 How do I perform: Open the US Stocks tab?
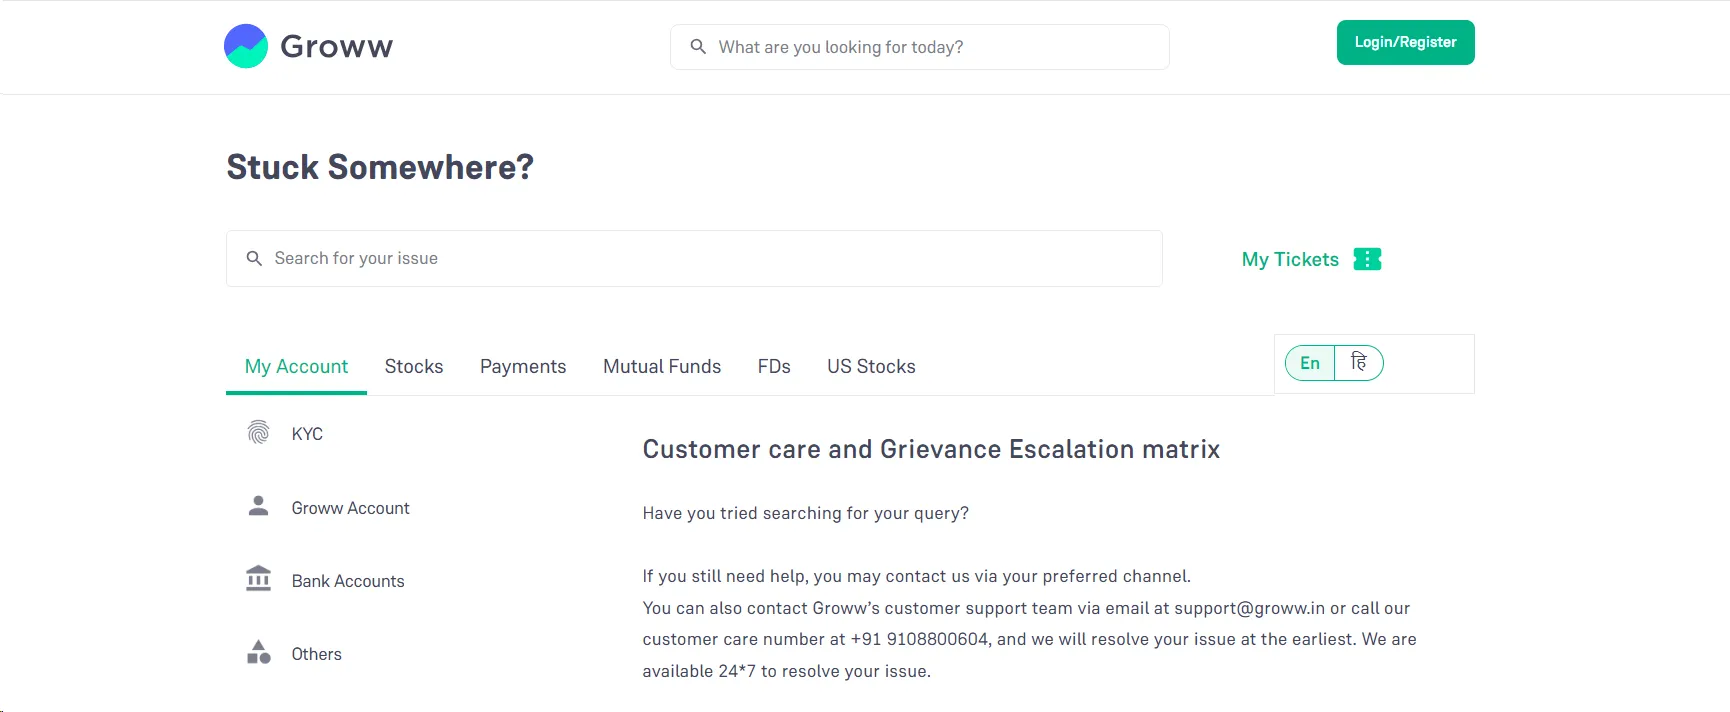tap(871, 367)
